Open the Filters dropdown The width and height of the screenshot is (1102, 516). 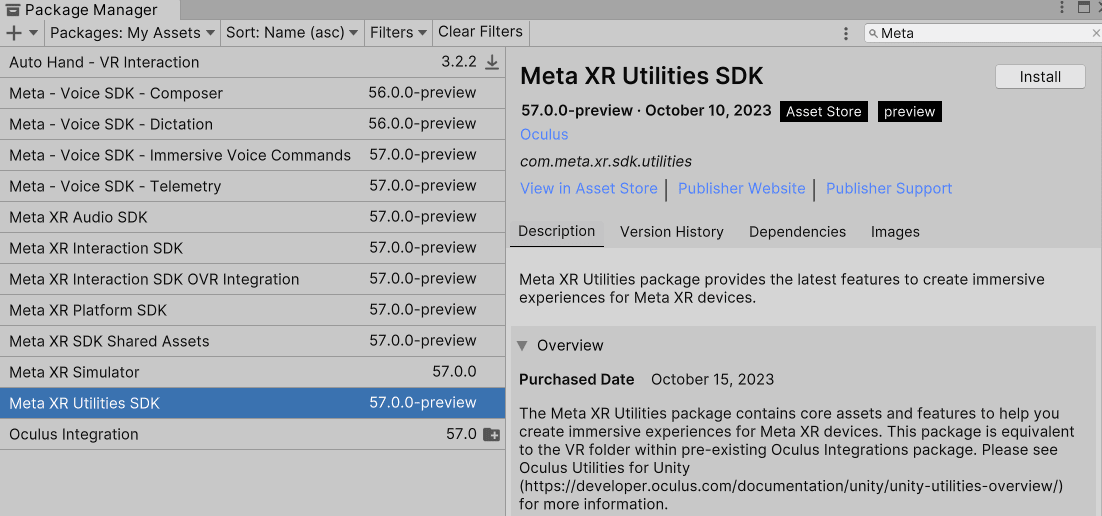click(x=398, y=32)
